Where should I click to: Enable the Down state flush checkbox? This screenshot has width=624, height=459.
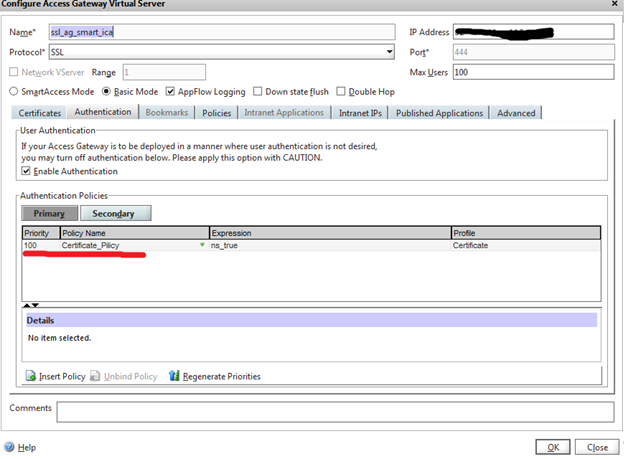257,91
